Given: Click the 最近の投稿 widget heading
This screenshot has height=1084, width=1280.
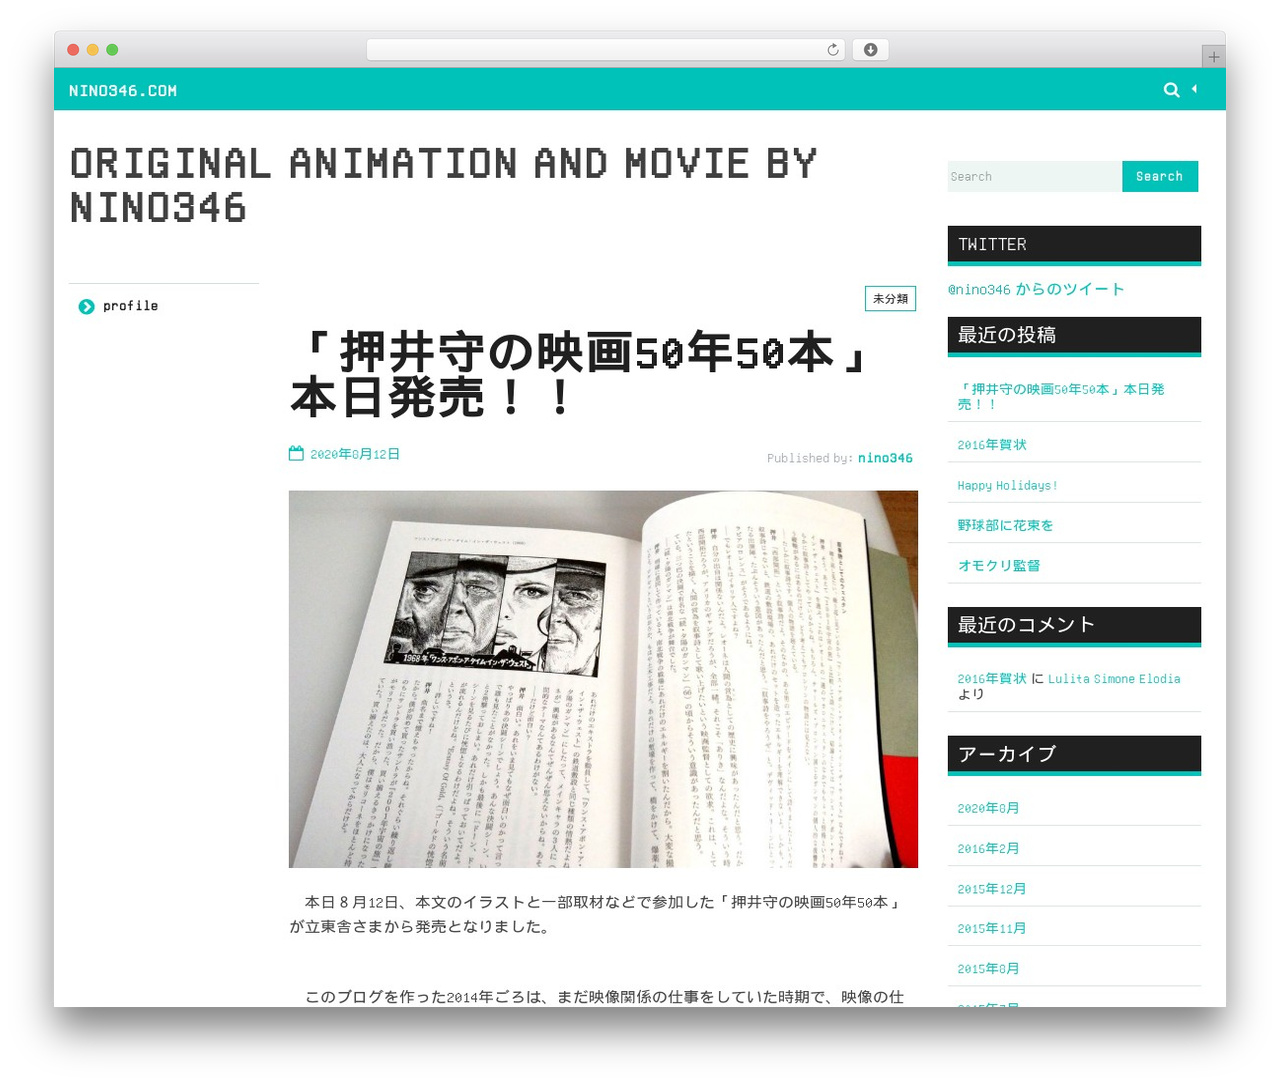Looking at the screenshot, I should coord(1074,335).
